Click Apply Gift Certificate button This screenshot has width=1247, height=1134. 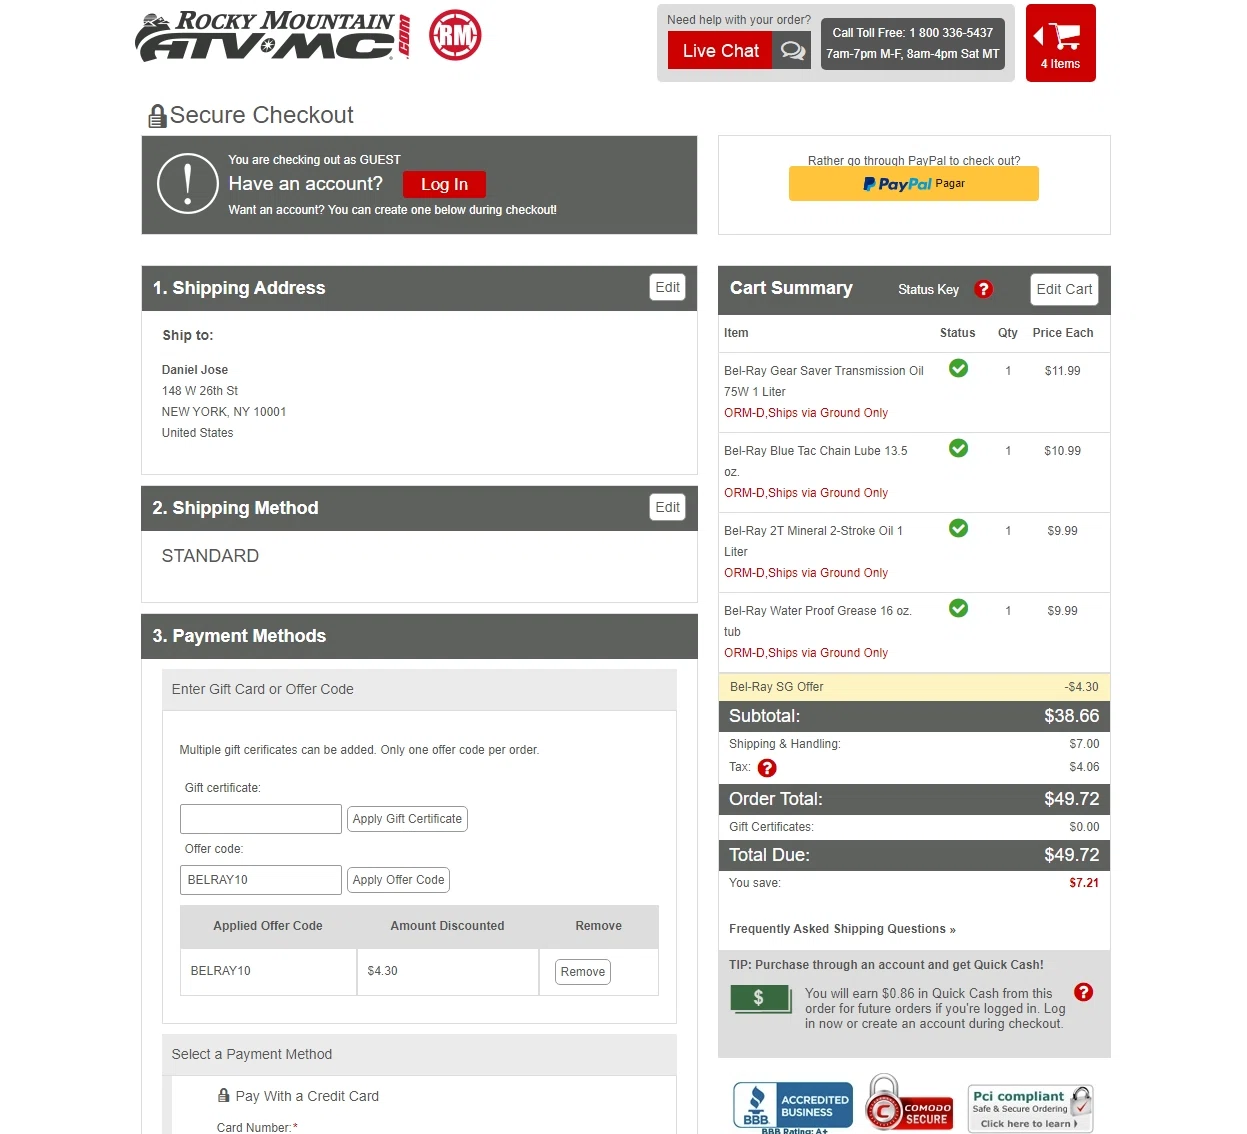407,819
